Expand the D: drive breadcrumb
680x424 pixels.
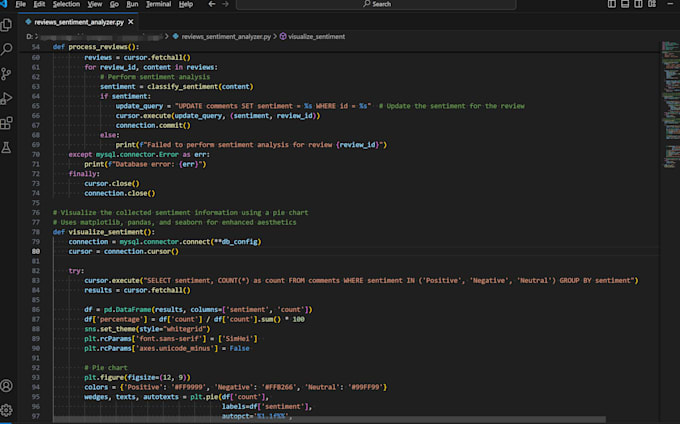29,36
